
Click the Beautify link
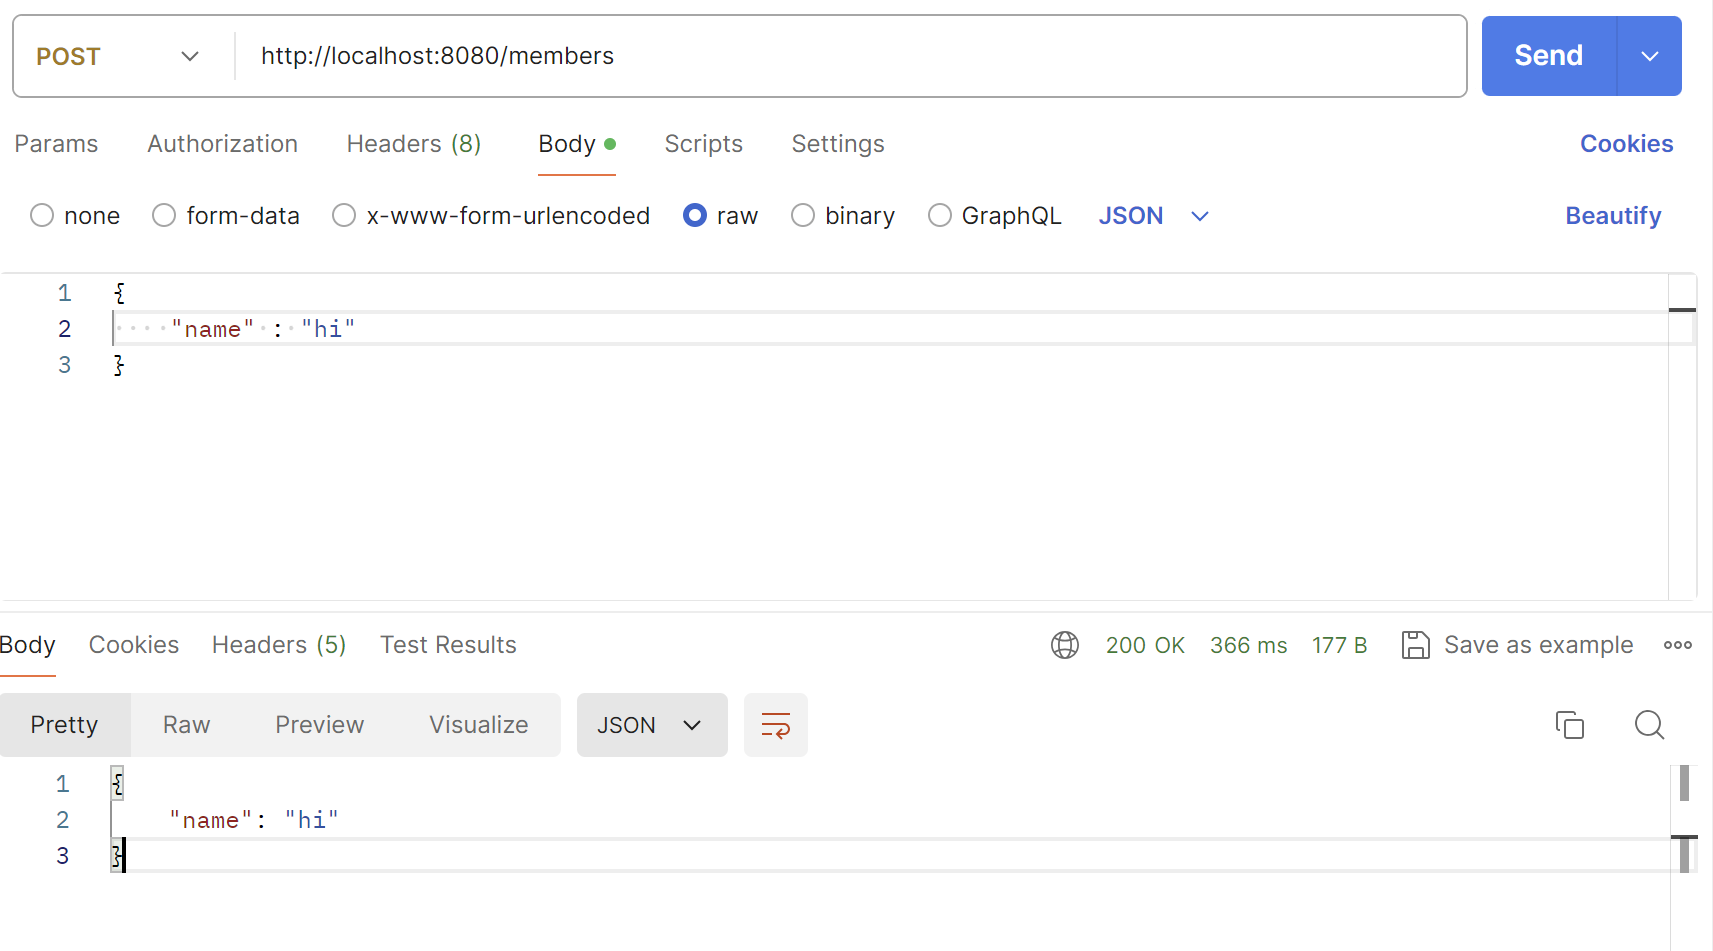(1613, 216)
